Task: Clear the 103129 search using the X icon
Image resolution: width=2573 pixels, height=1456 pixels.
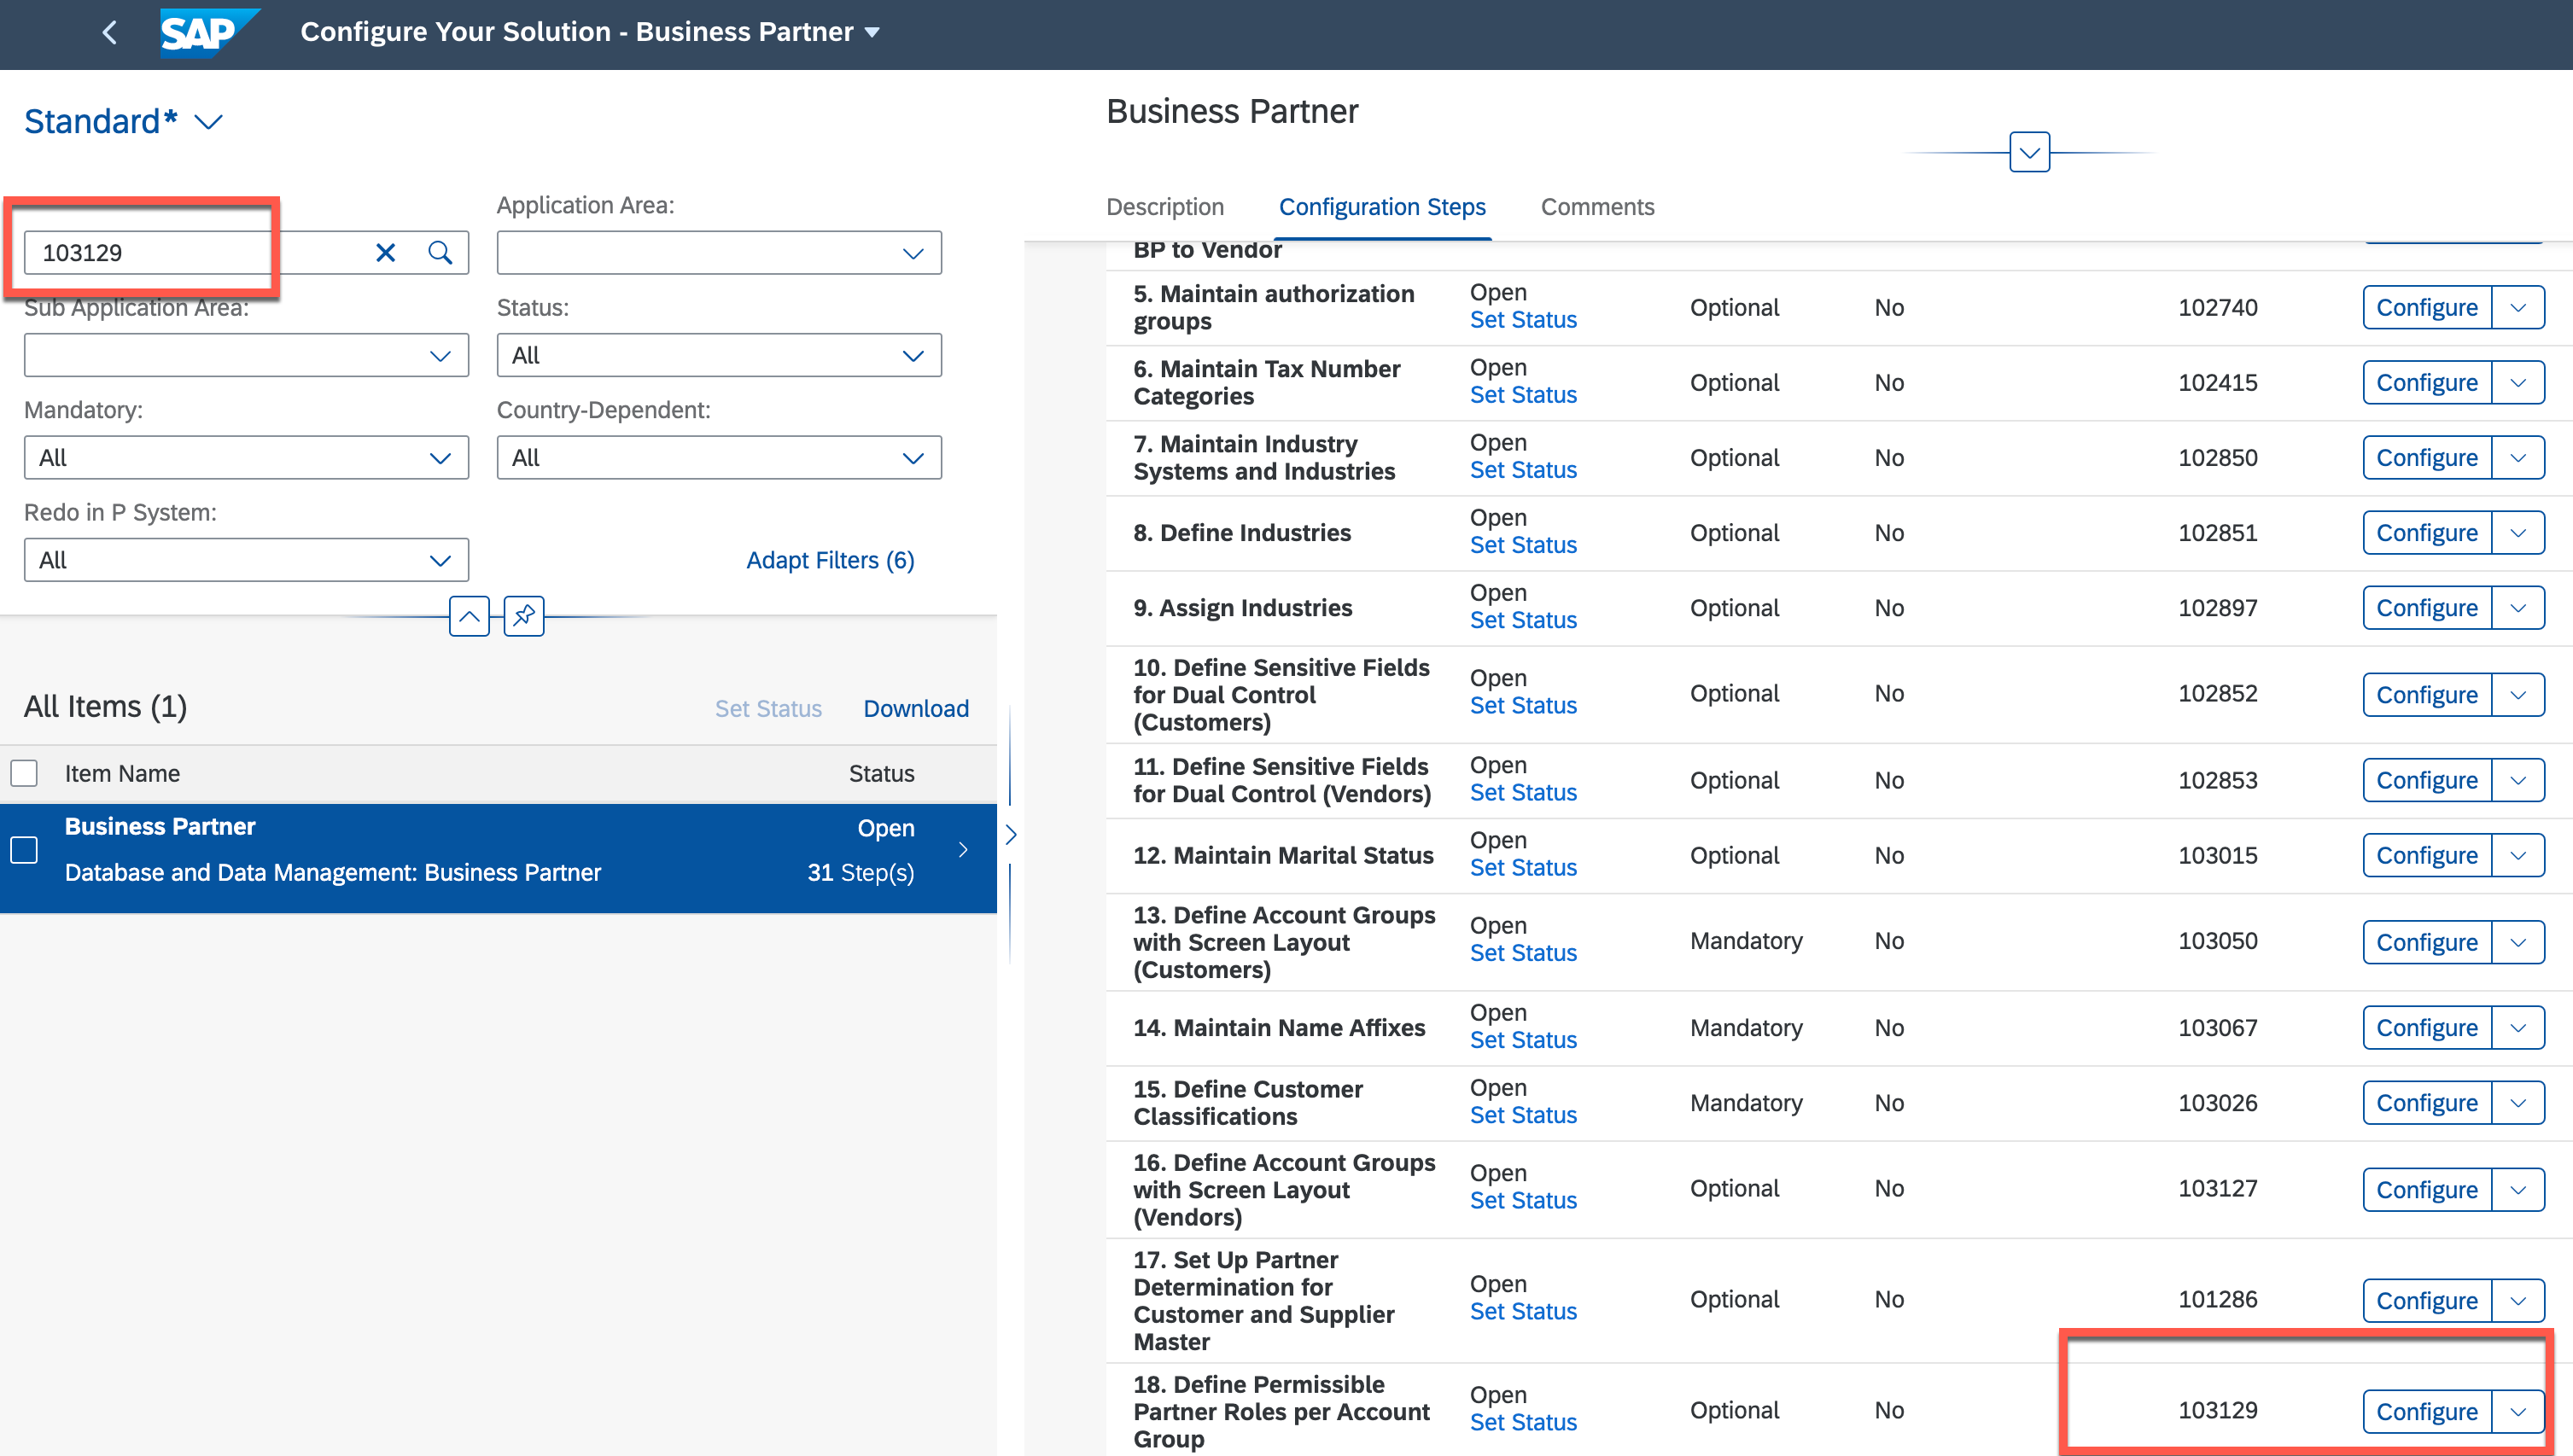Action: coord(385,252)
